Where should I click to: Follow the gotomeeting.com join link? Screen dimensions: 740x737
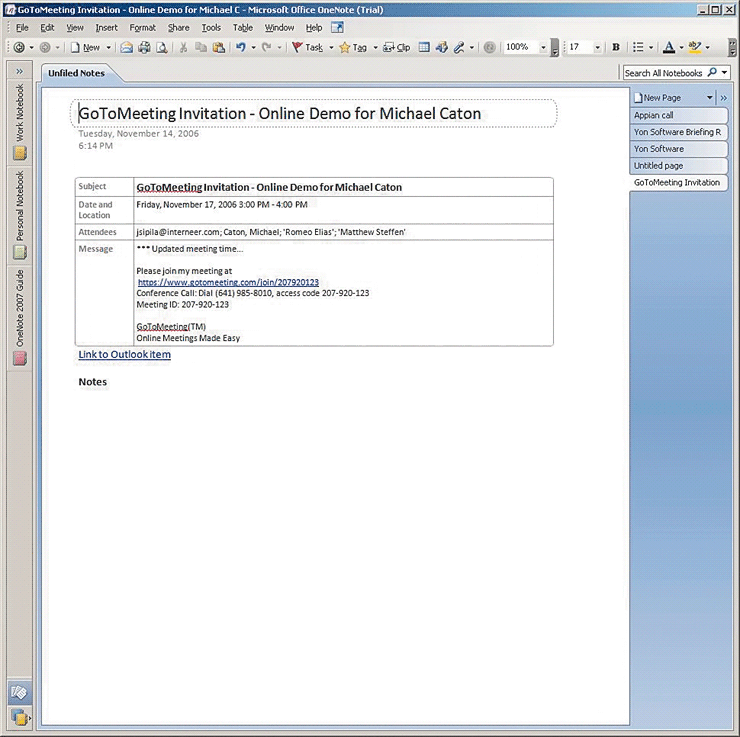[228, 282]
